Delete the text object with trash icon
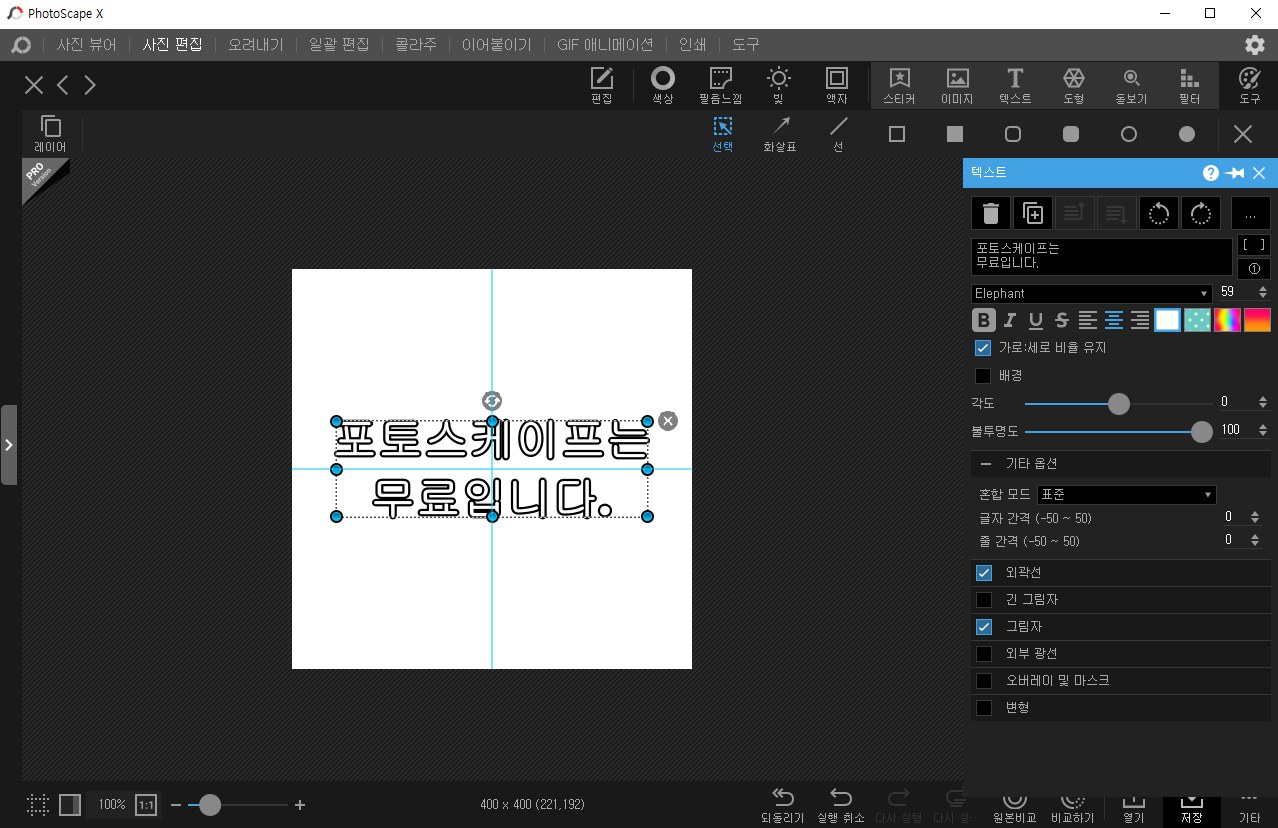Viewport: 1278px width, 828px height. 991,213
